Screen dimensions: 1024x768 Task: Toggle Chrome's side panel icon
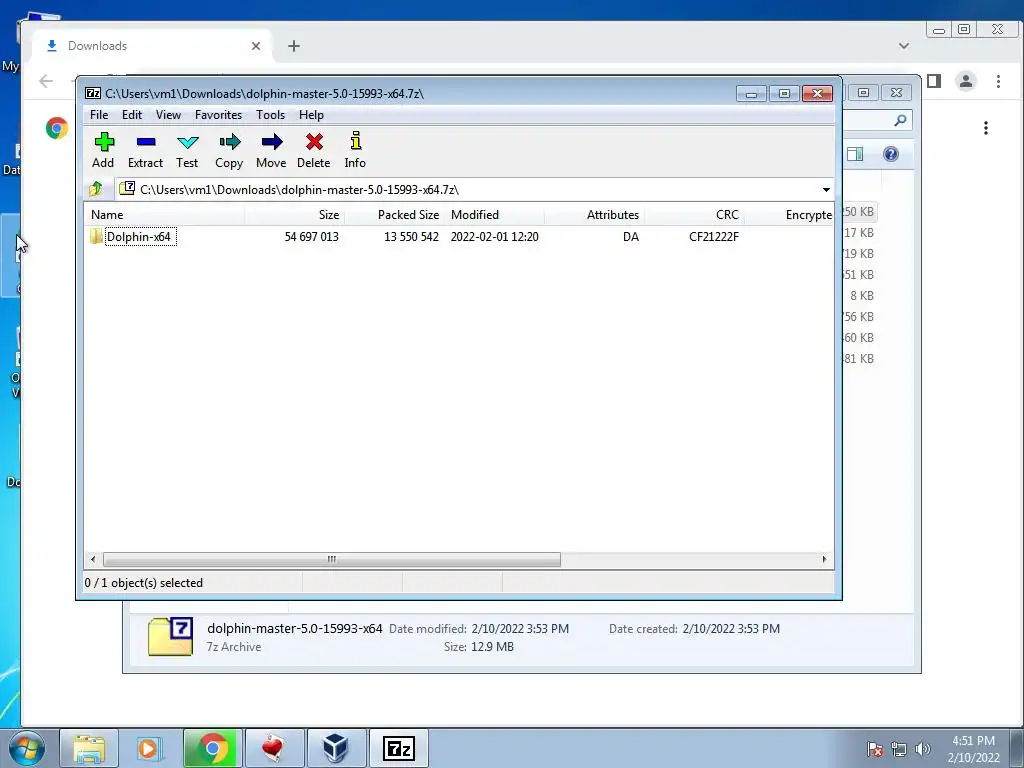tap(934, 81)
